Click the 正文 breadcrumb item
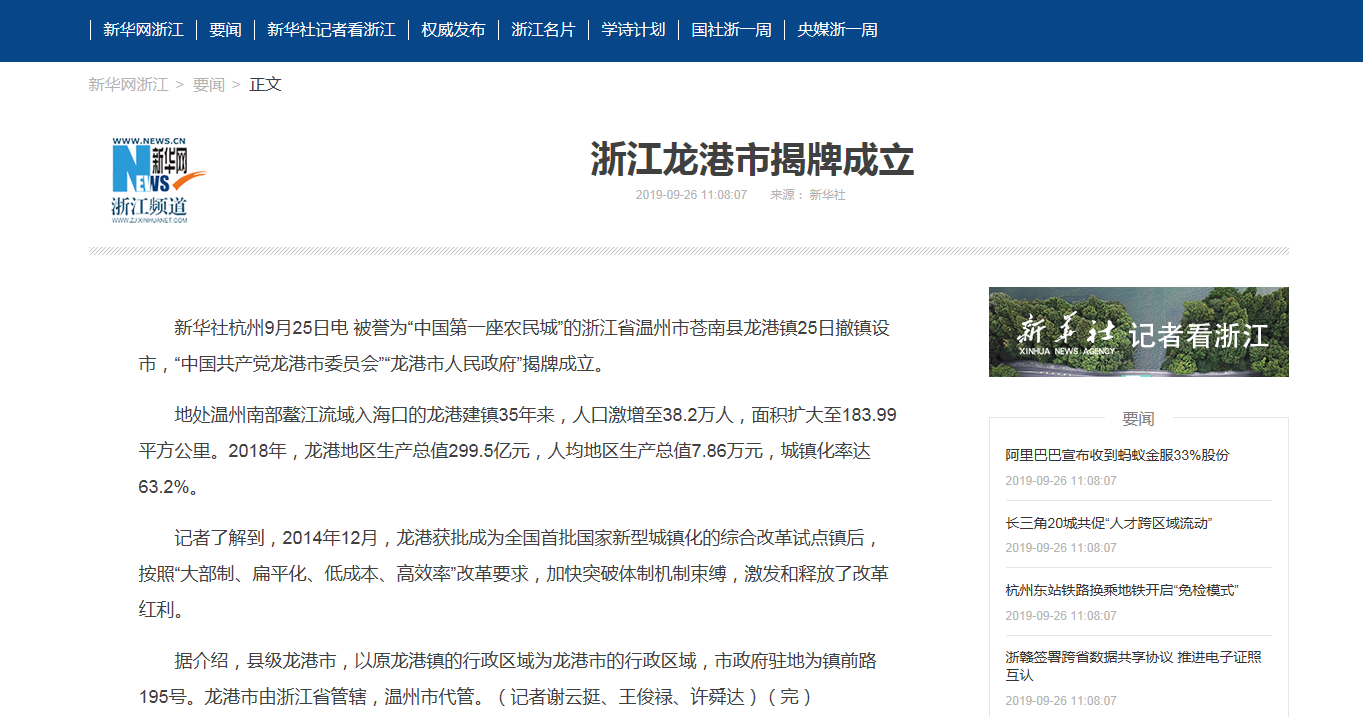Viewport: 1363px width, 717px height. [265, 84]
